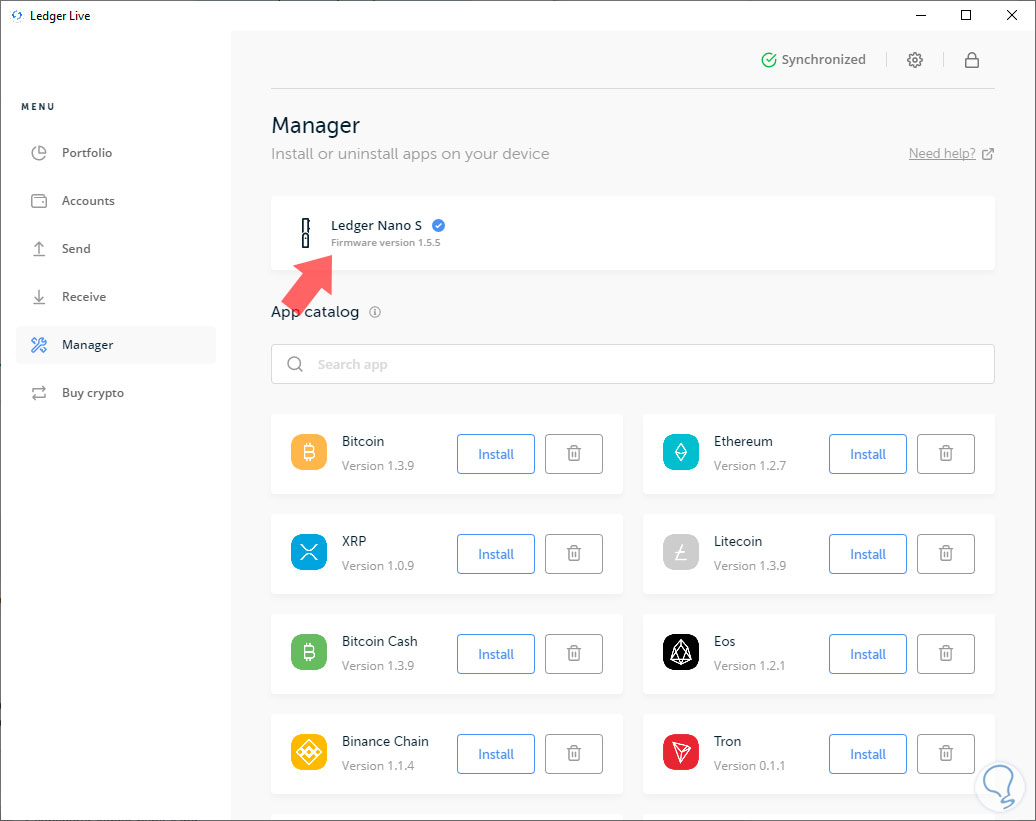Click the Eos app icon

tap(681, 652)
